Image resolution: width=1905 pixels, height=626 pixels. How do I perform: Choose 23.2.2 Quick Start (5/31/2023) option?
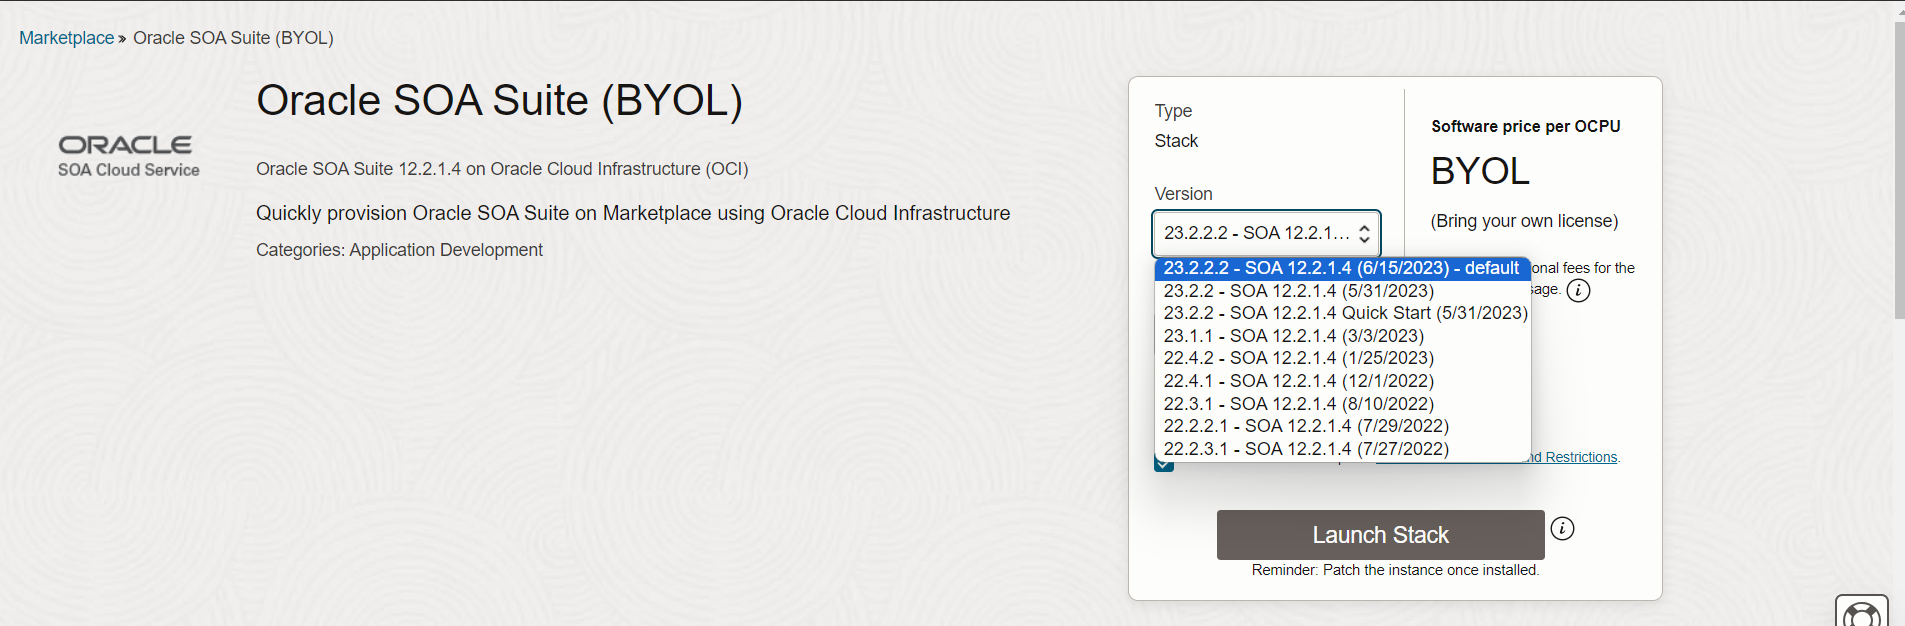click(x=1342, y=313)
